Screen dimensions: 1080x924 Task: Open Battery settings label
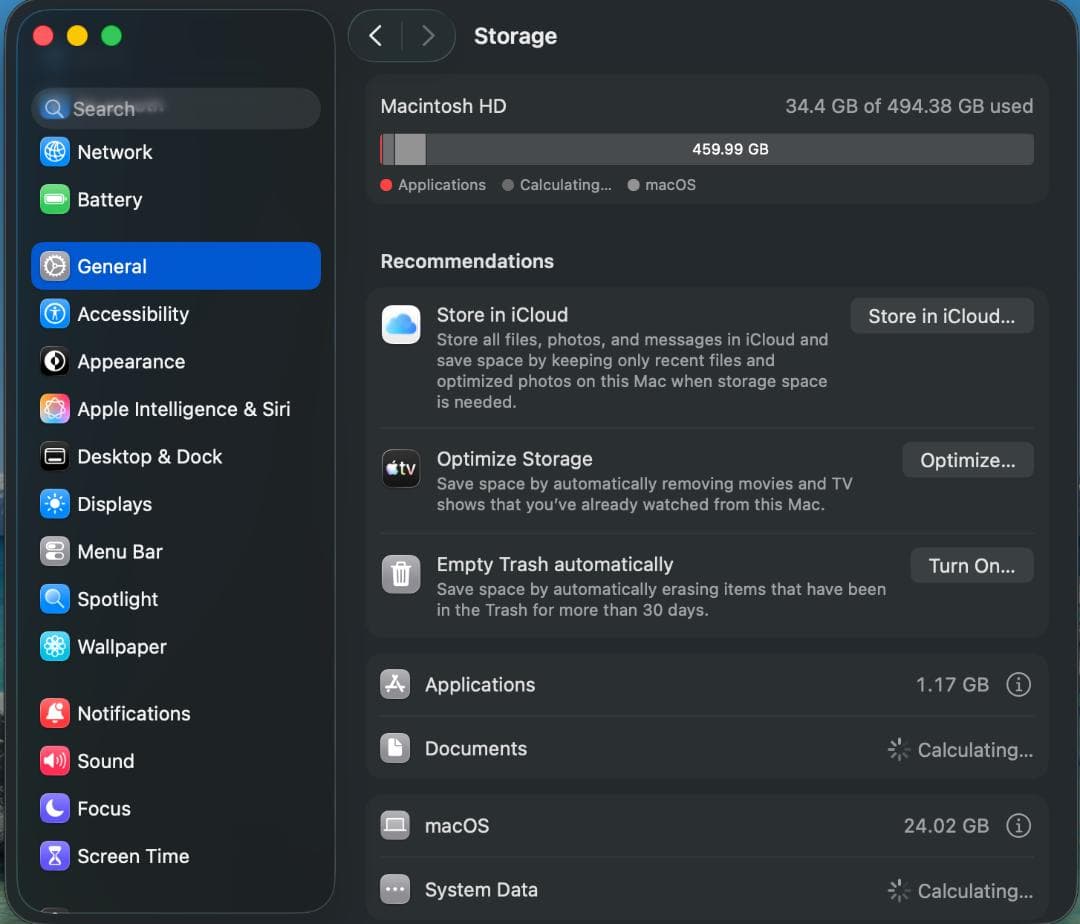pos(110,200)
